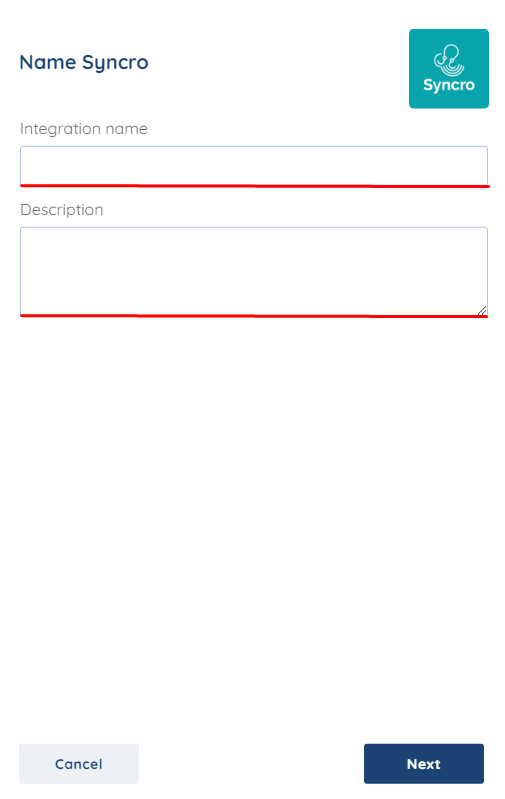Focus the Description text area
Screen dimensions: 505x799
(254, 271)
